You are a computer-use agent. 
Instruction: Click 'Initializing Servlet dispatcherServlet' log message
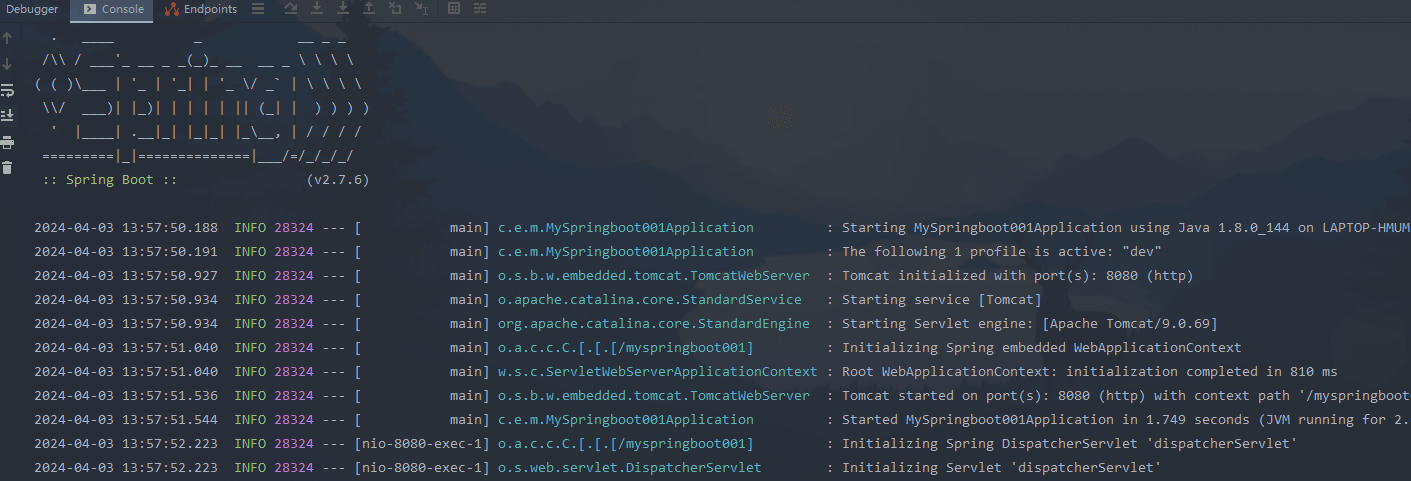pos(1002,468)
